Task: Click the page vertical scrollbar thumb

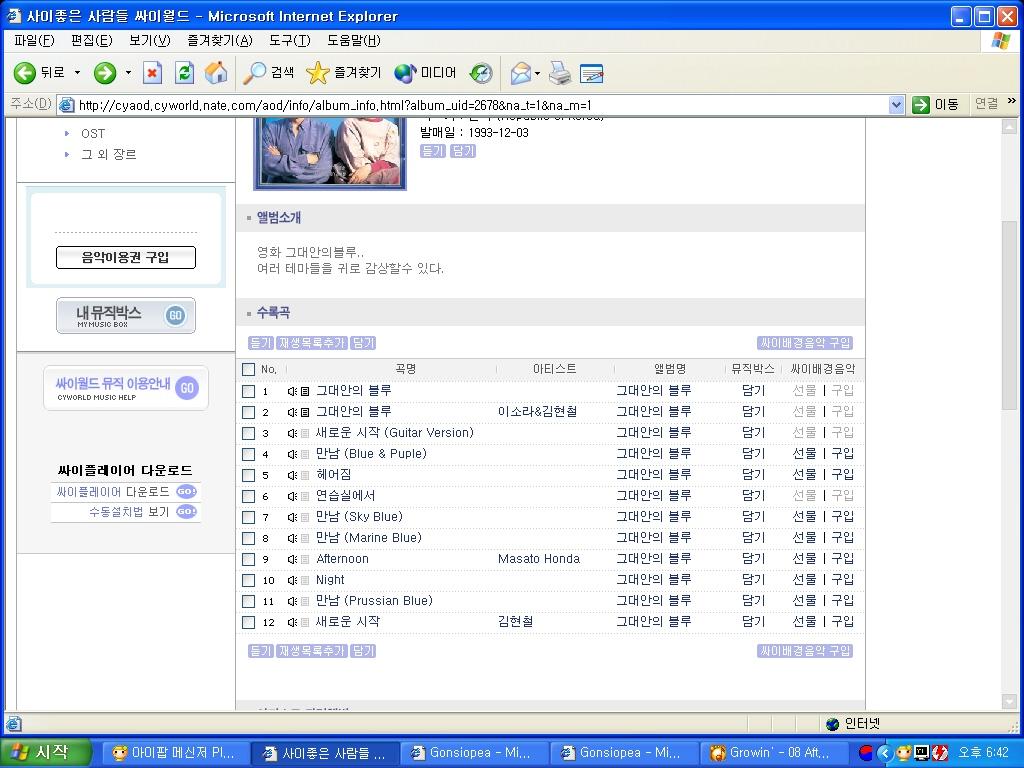Action: pyautogui.click(x=1009, y=316)
